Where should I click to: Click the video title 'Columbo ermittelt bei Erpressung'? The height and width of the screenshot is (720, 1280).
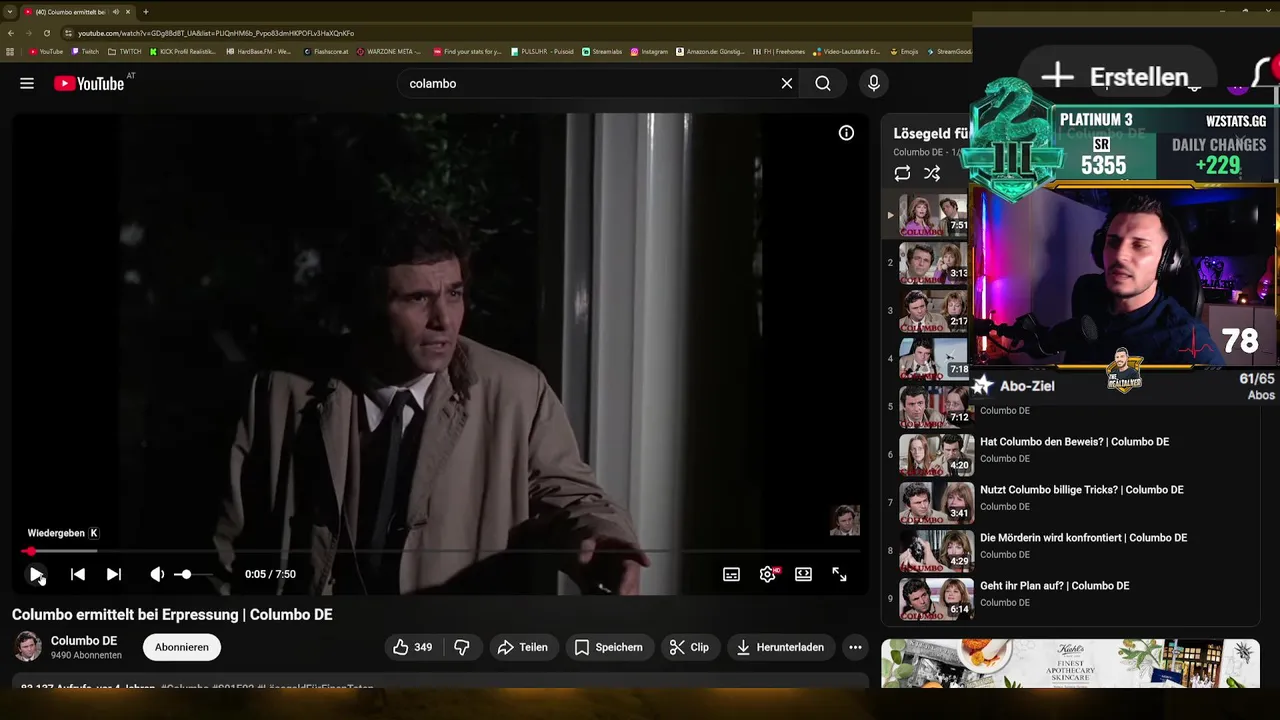point(172,615)
